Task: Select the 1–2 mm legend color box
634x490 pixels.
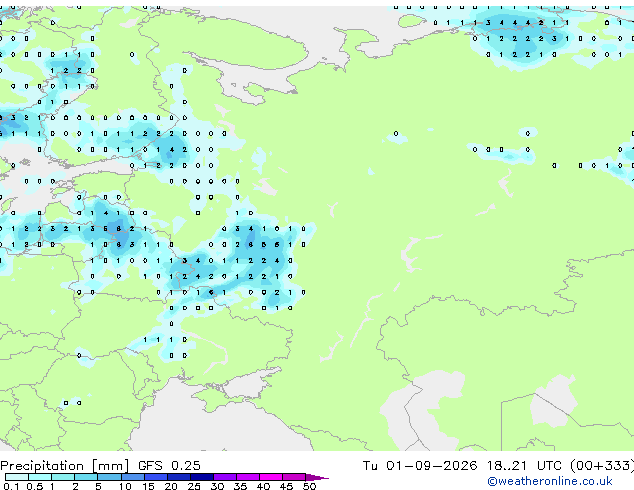Action: click(63, 477)
